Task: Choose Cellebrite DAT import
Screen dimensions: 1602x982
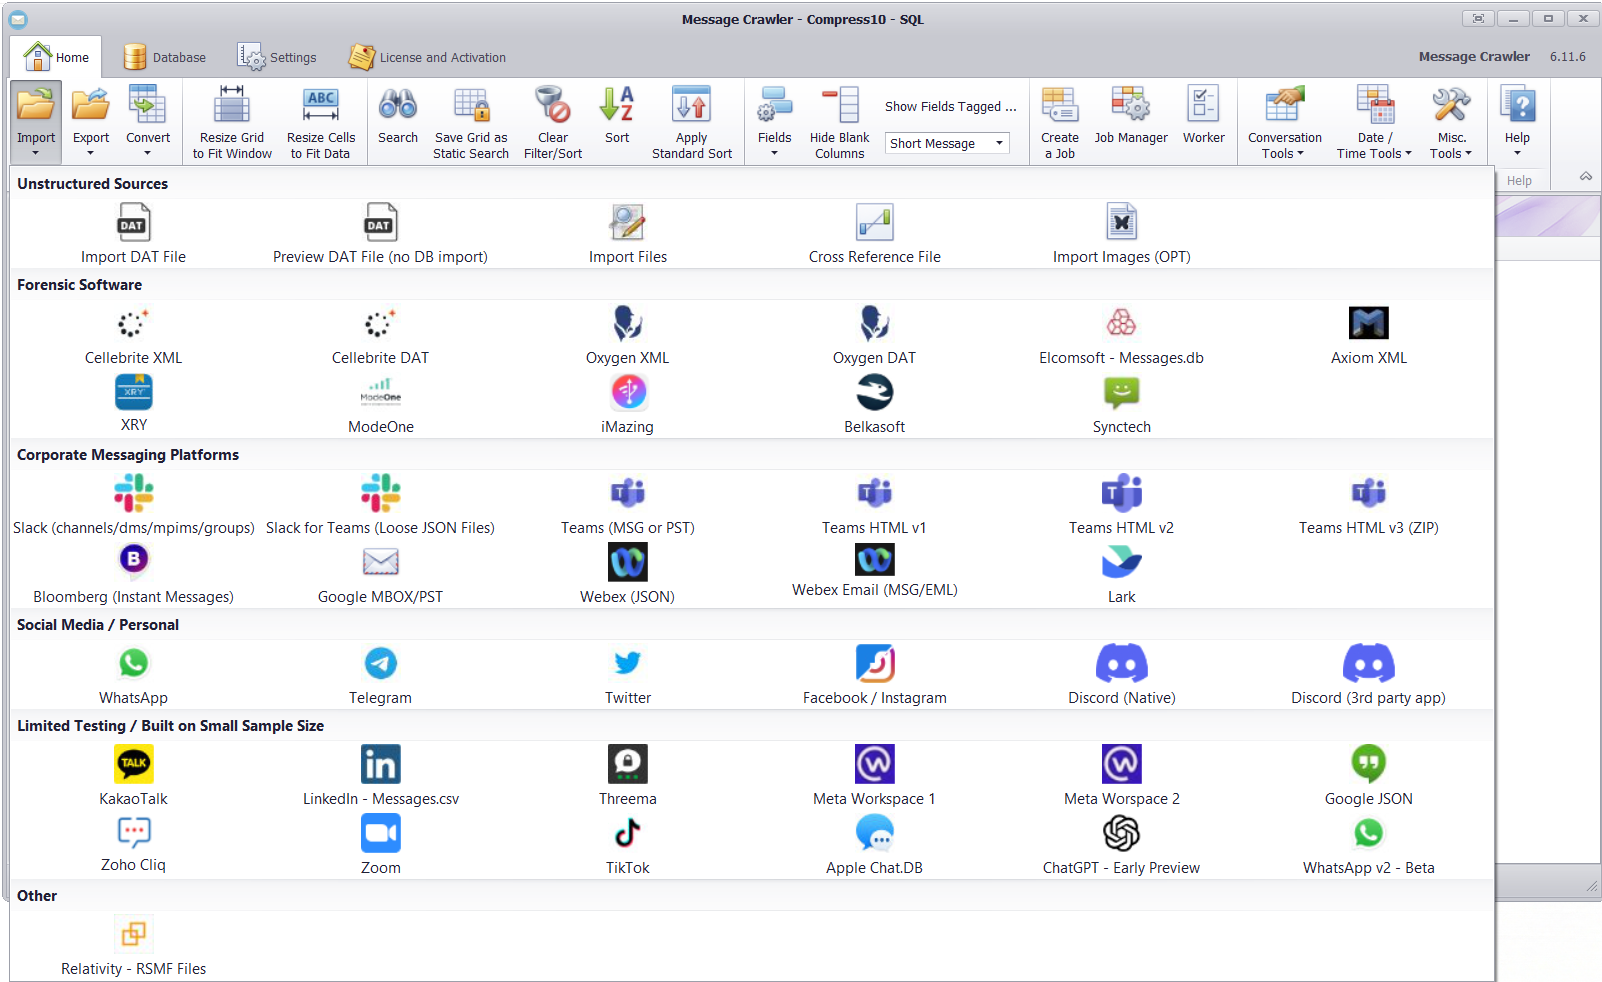Action: coord(380,337)
